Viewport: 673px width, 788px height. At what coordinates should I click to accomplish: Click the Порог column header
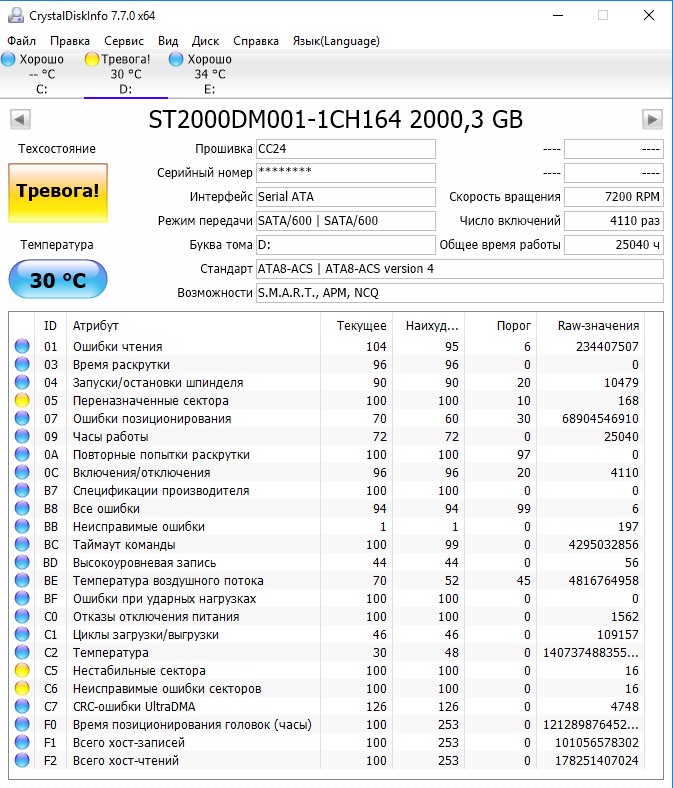pyautogui.click(x=501, y=326)
